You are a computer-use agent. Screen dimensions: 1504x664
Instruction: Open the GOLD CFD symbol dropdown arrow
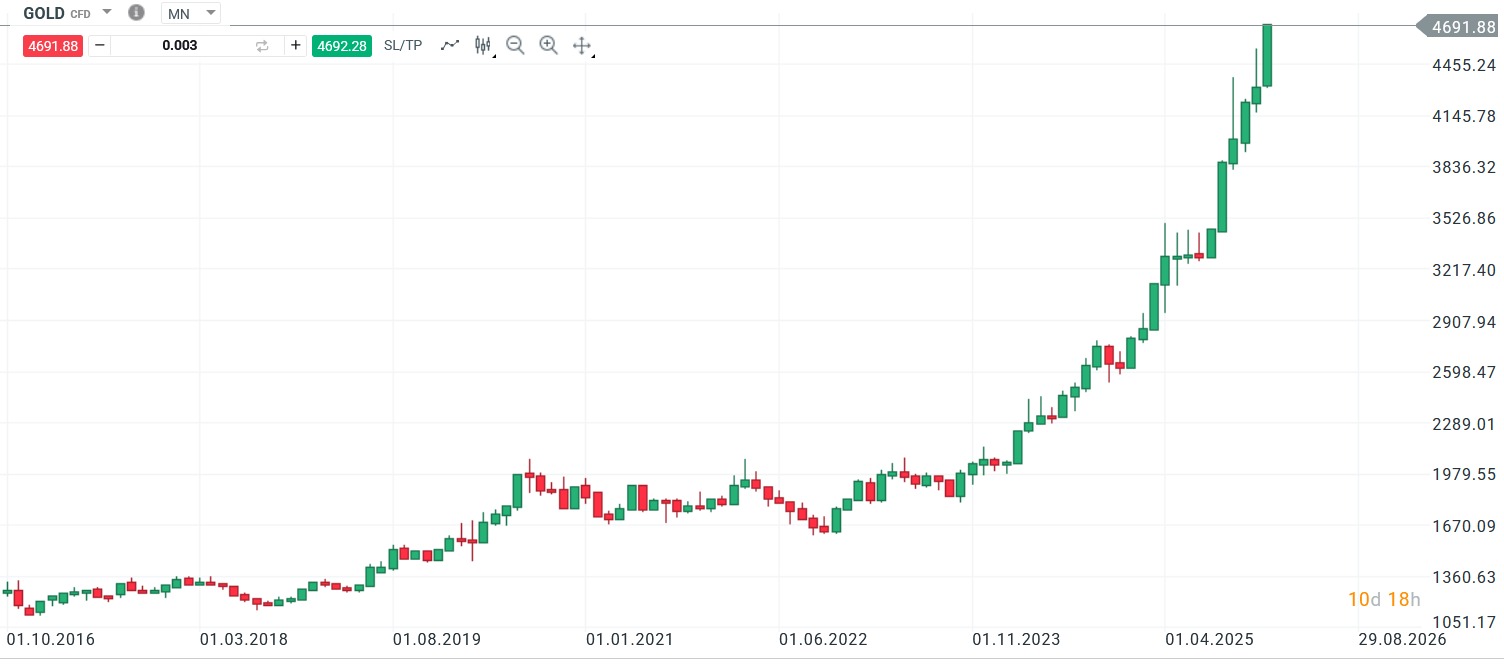107,12
